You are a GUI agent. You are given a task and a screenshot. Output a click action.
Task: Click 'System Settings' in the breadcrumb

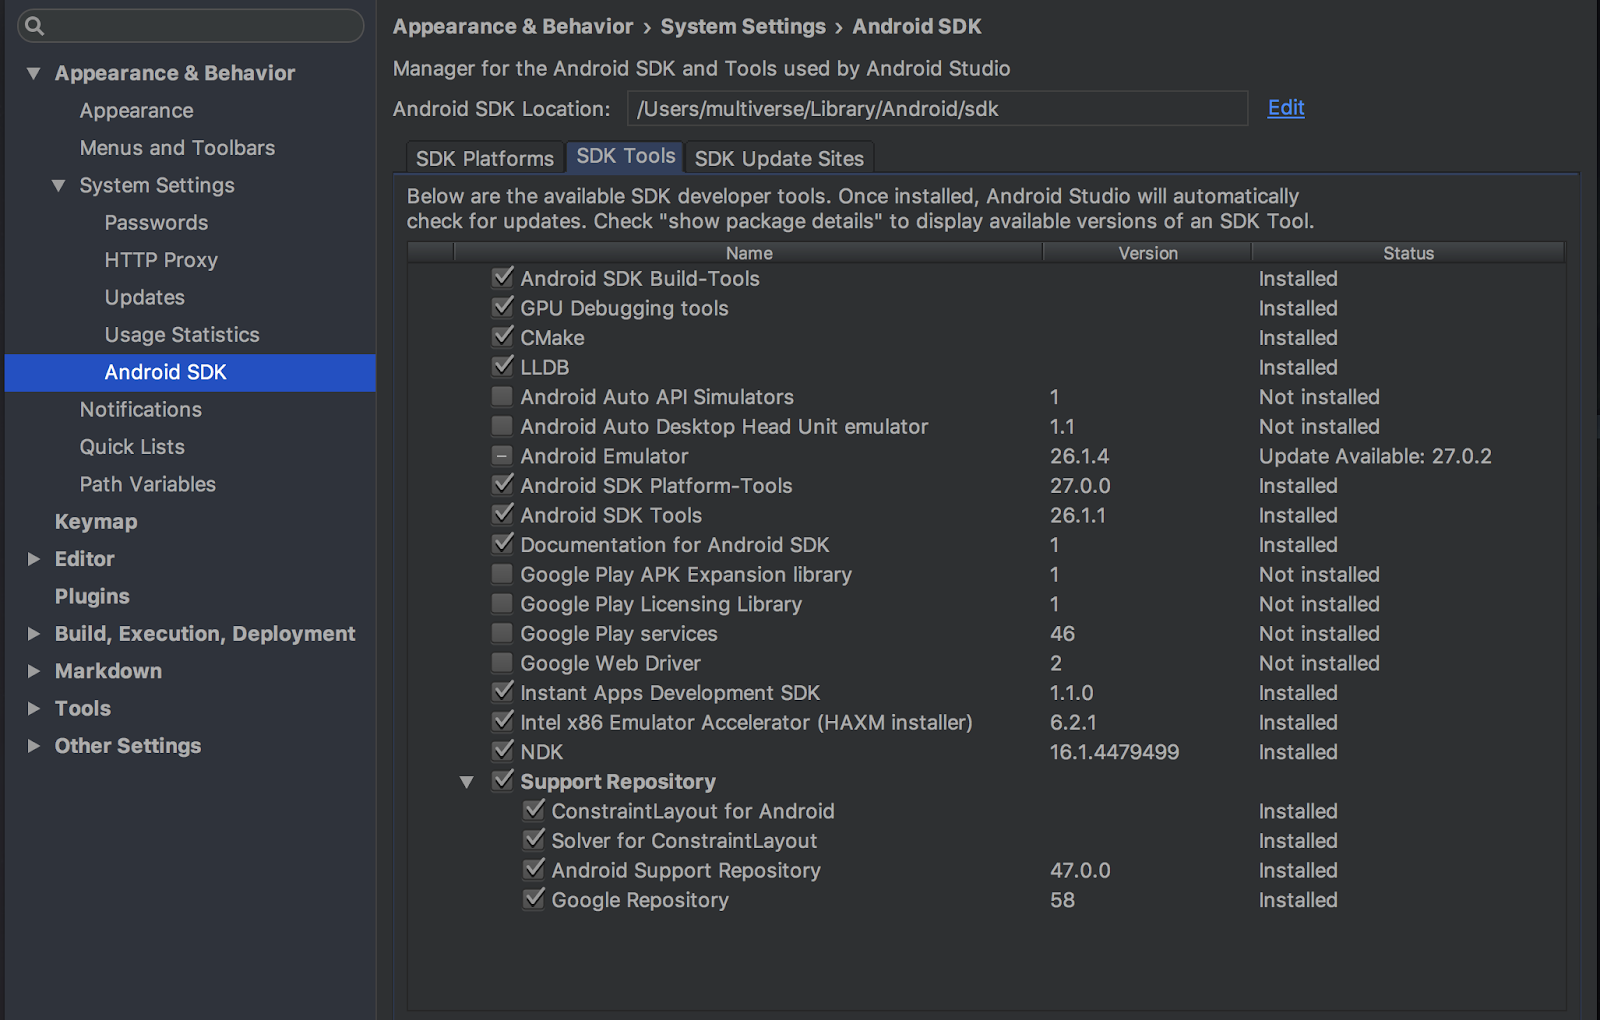pyautogui.click(x=743, y=27)
